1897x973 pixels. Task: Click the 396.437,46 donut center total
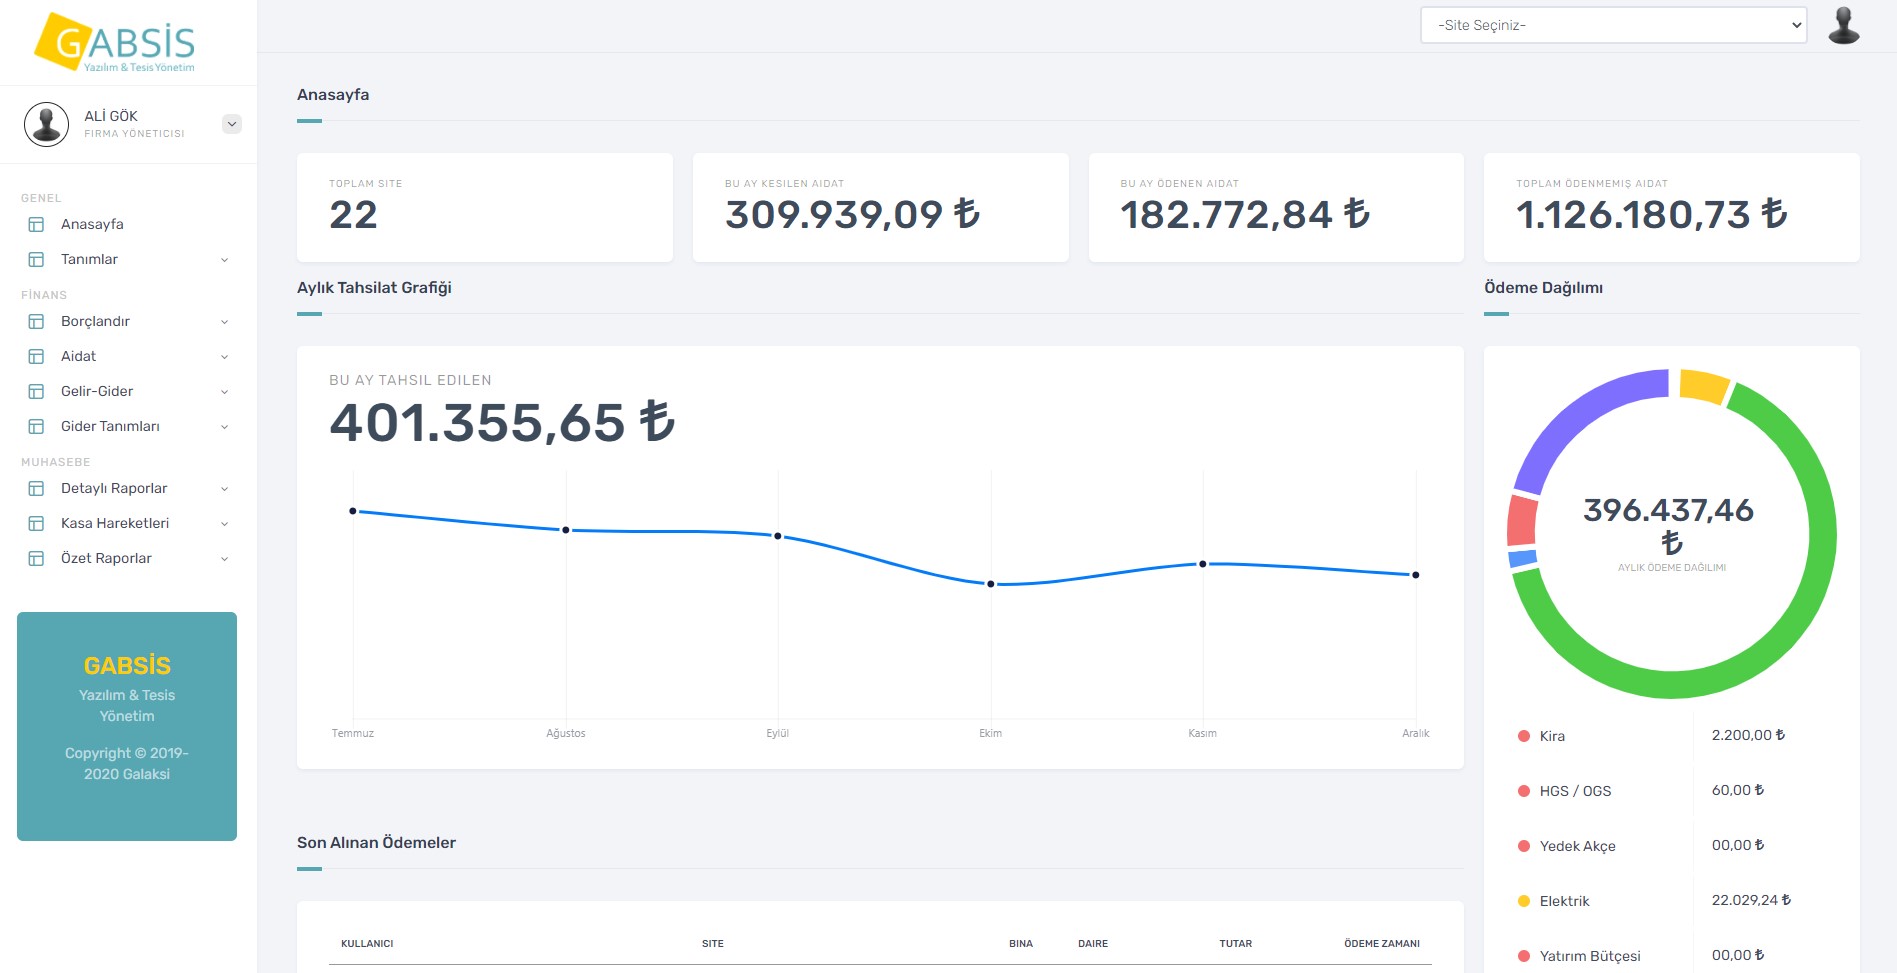(x=1669, y=525)
